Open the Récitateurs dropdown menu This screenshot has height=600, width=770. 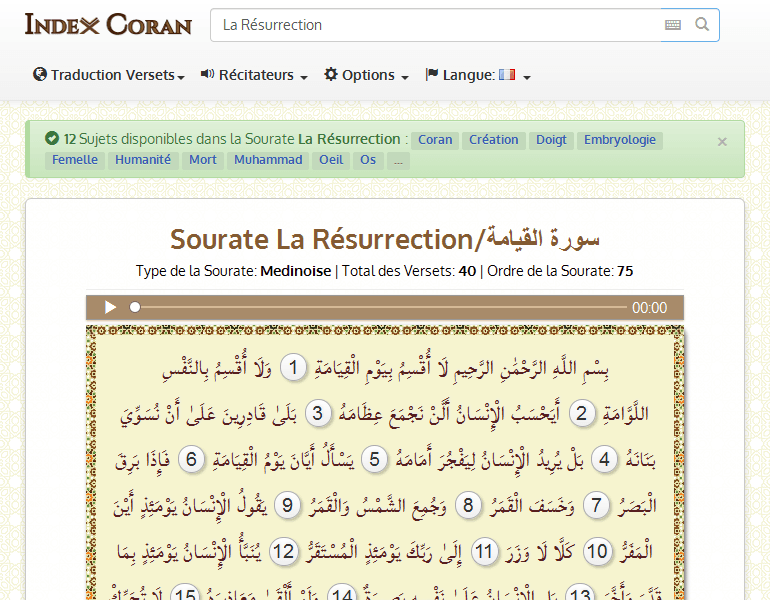pyautogui.click(x=254, y=75)
